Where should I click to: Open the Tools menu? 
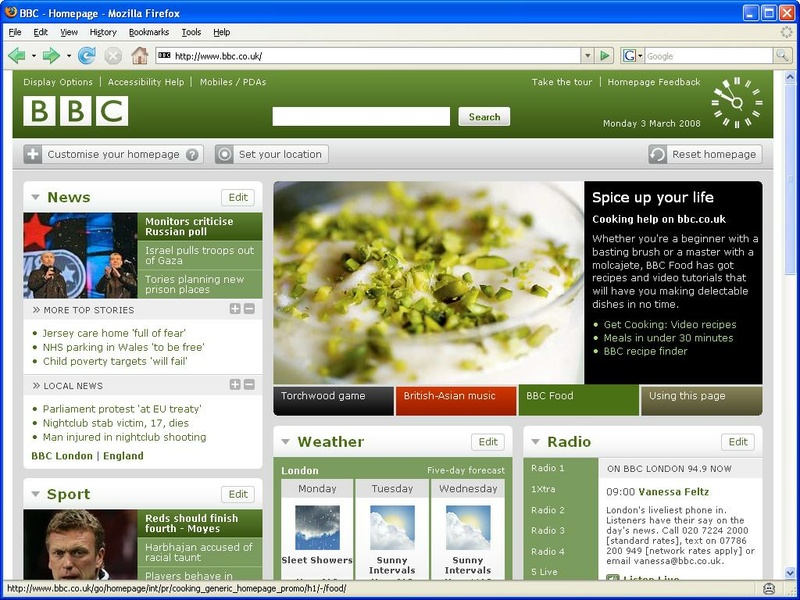pos(191,32)
